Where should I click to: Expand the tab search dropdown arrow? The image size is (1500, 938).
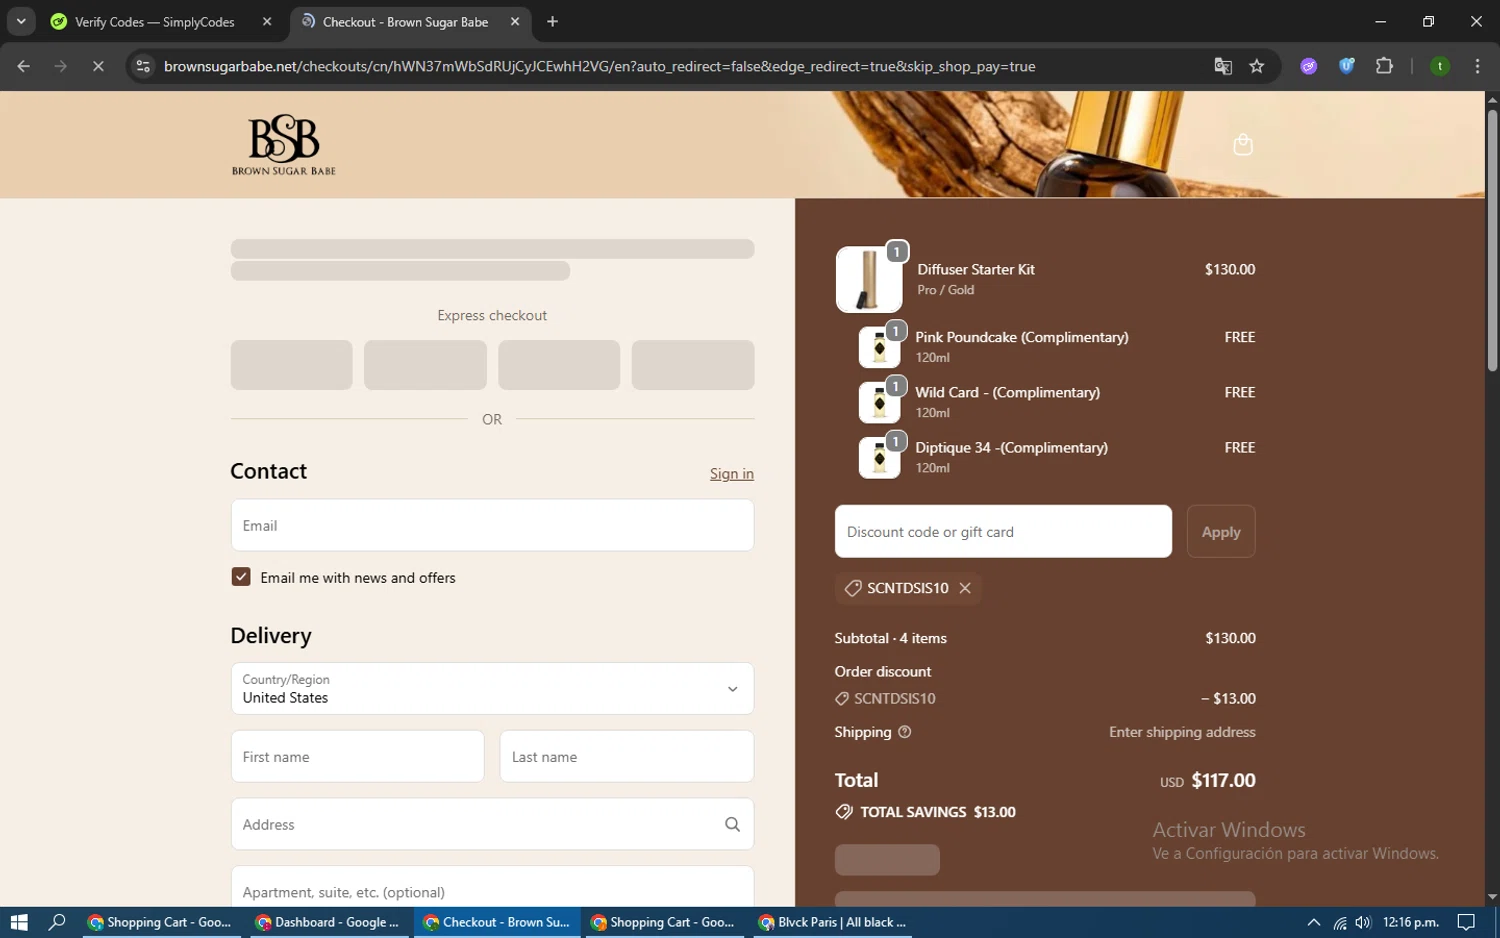[21, 21]
